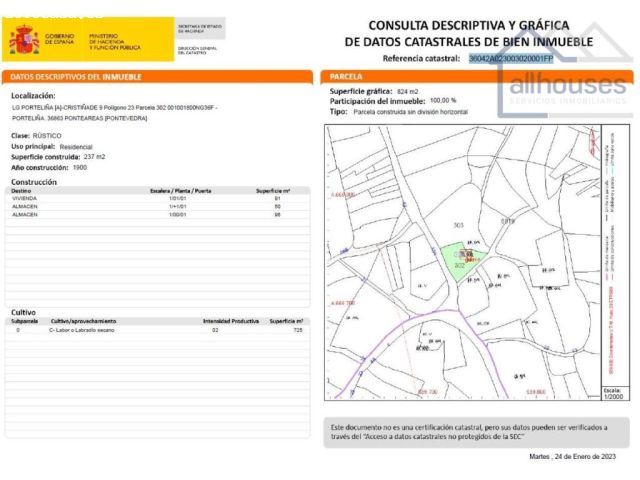
Task: Click the Spanish coat of arms emblem
Action: (x=24, y=40)
